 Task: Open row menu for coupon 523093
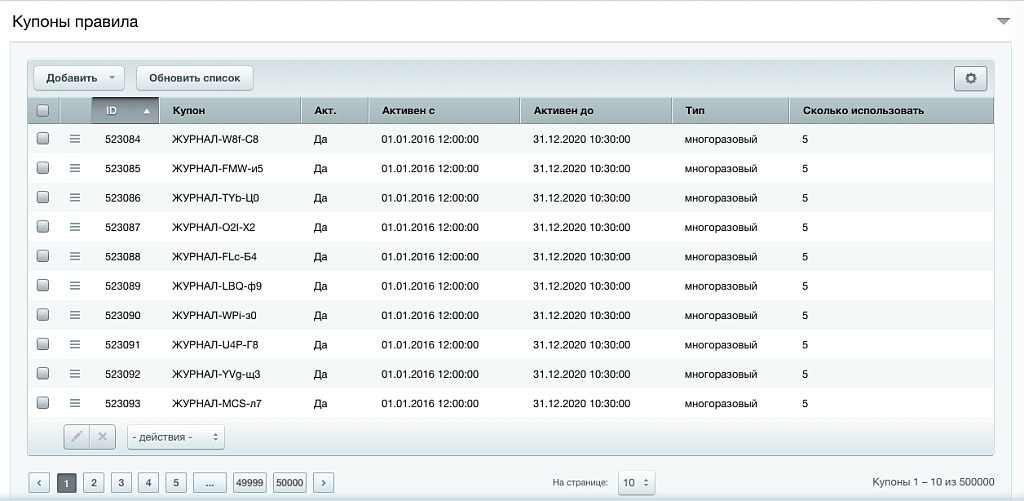[75, 403]
